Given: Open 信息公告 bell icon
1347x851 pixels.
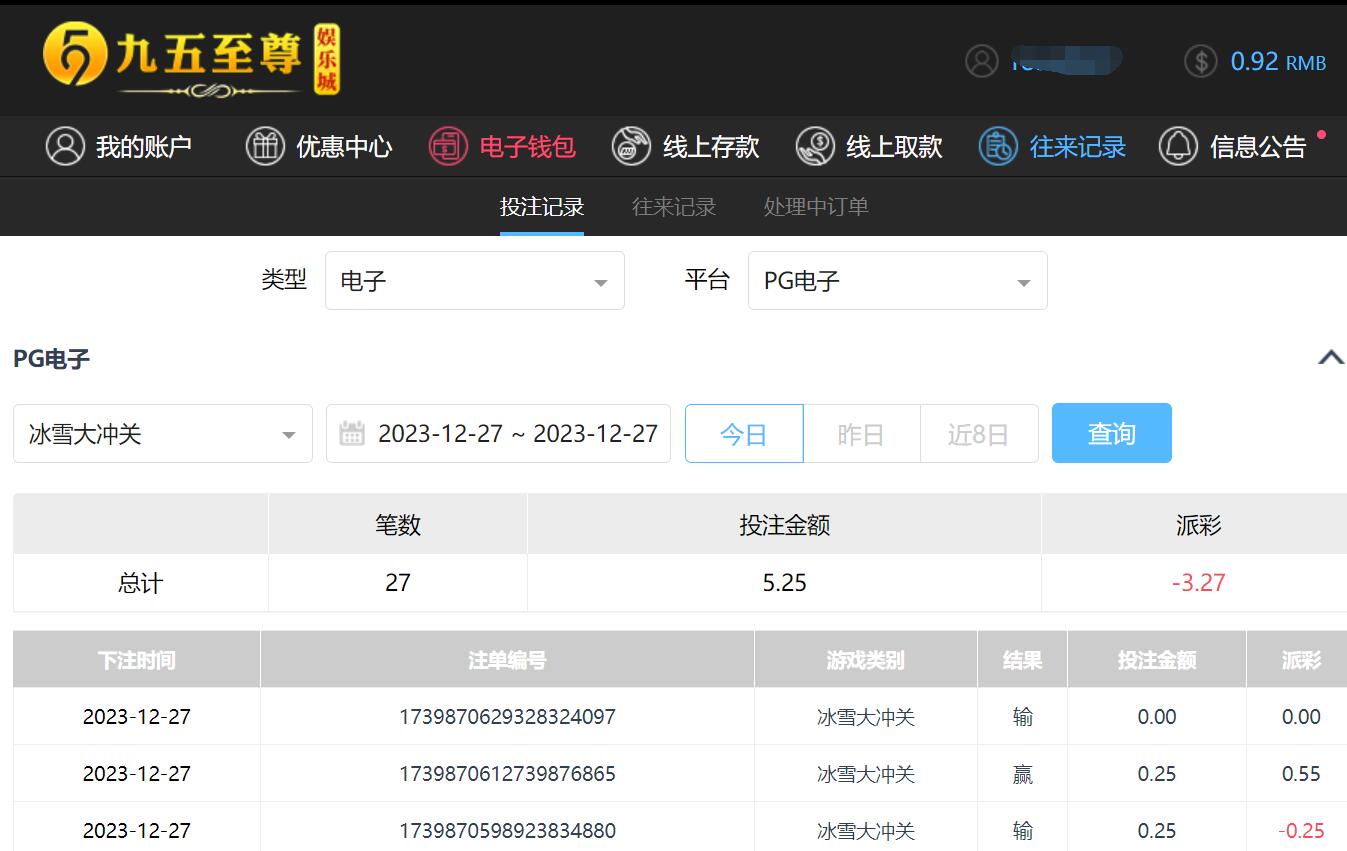Looking at the screenshot, I should click(x=1178, y=147).
